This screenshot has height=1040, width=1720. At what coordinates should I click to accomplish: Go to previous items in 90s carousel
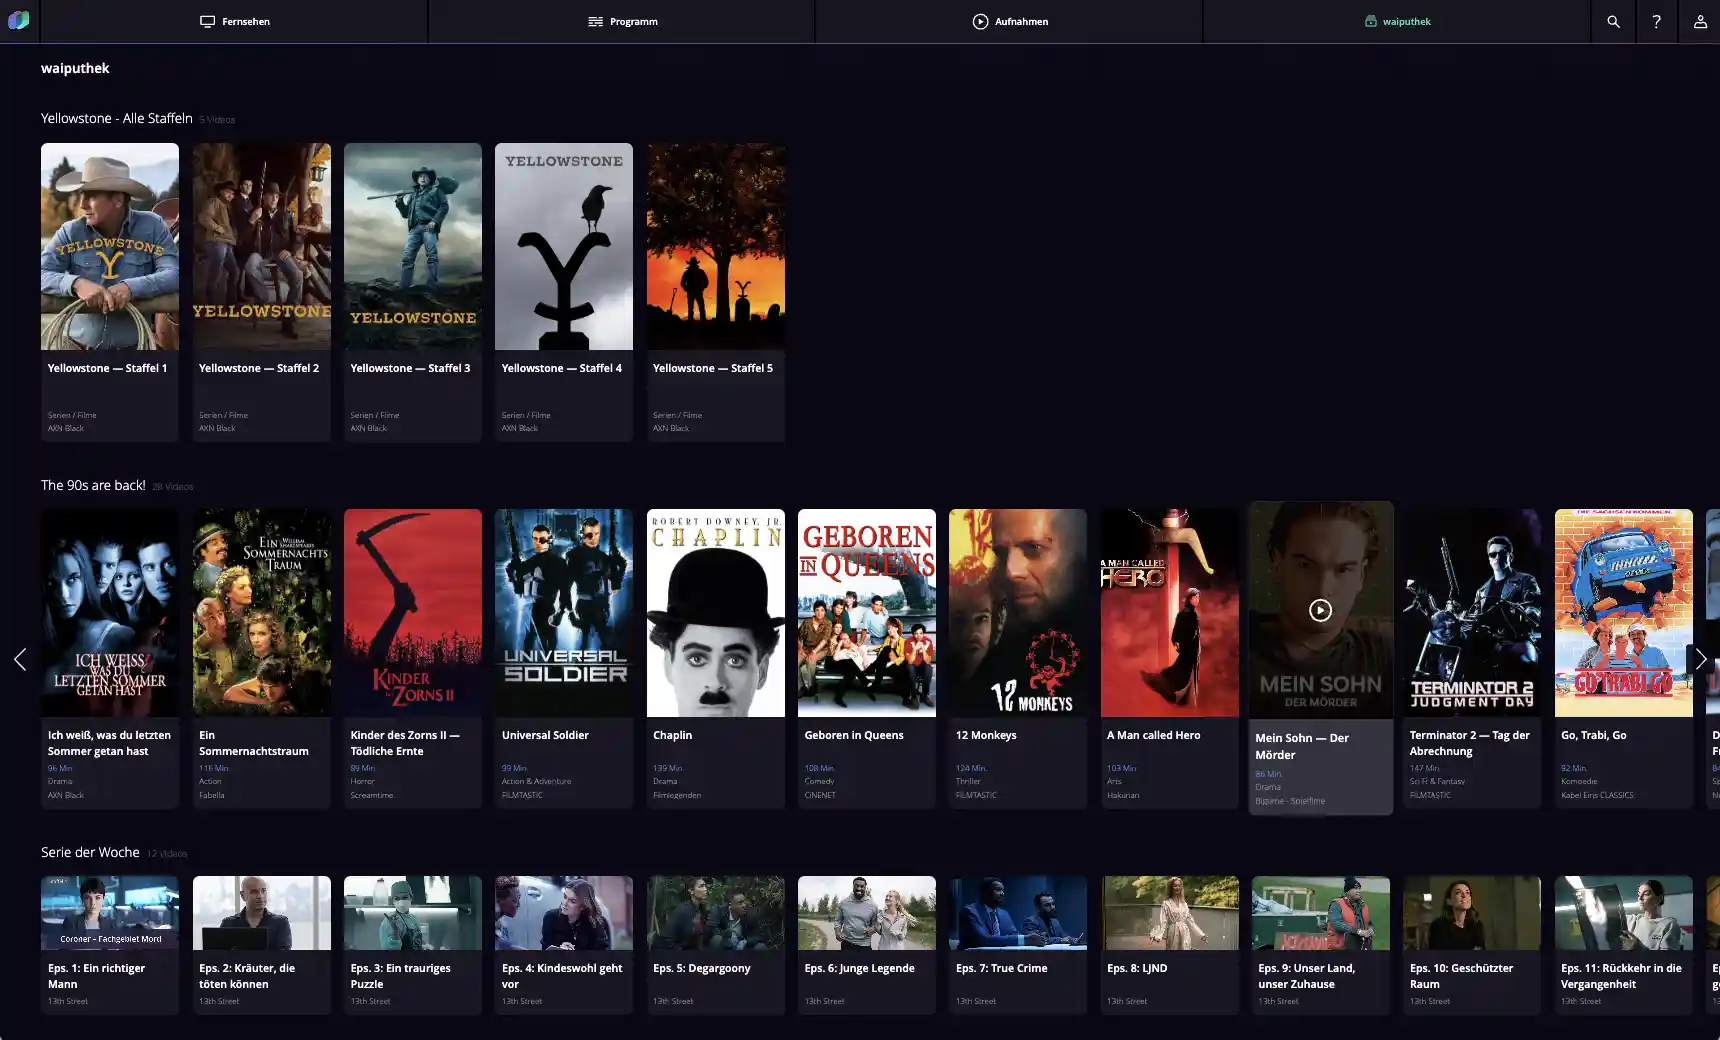tap(20, 659)
